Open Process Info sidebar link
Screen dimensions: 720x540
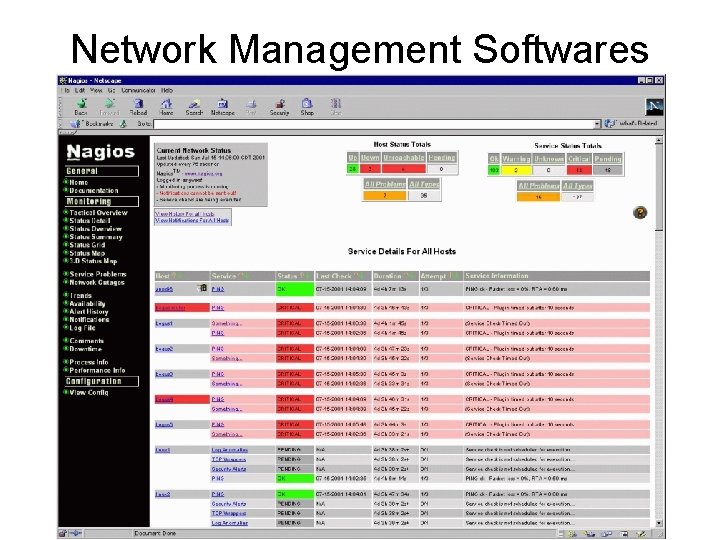(89, 362)
